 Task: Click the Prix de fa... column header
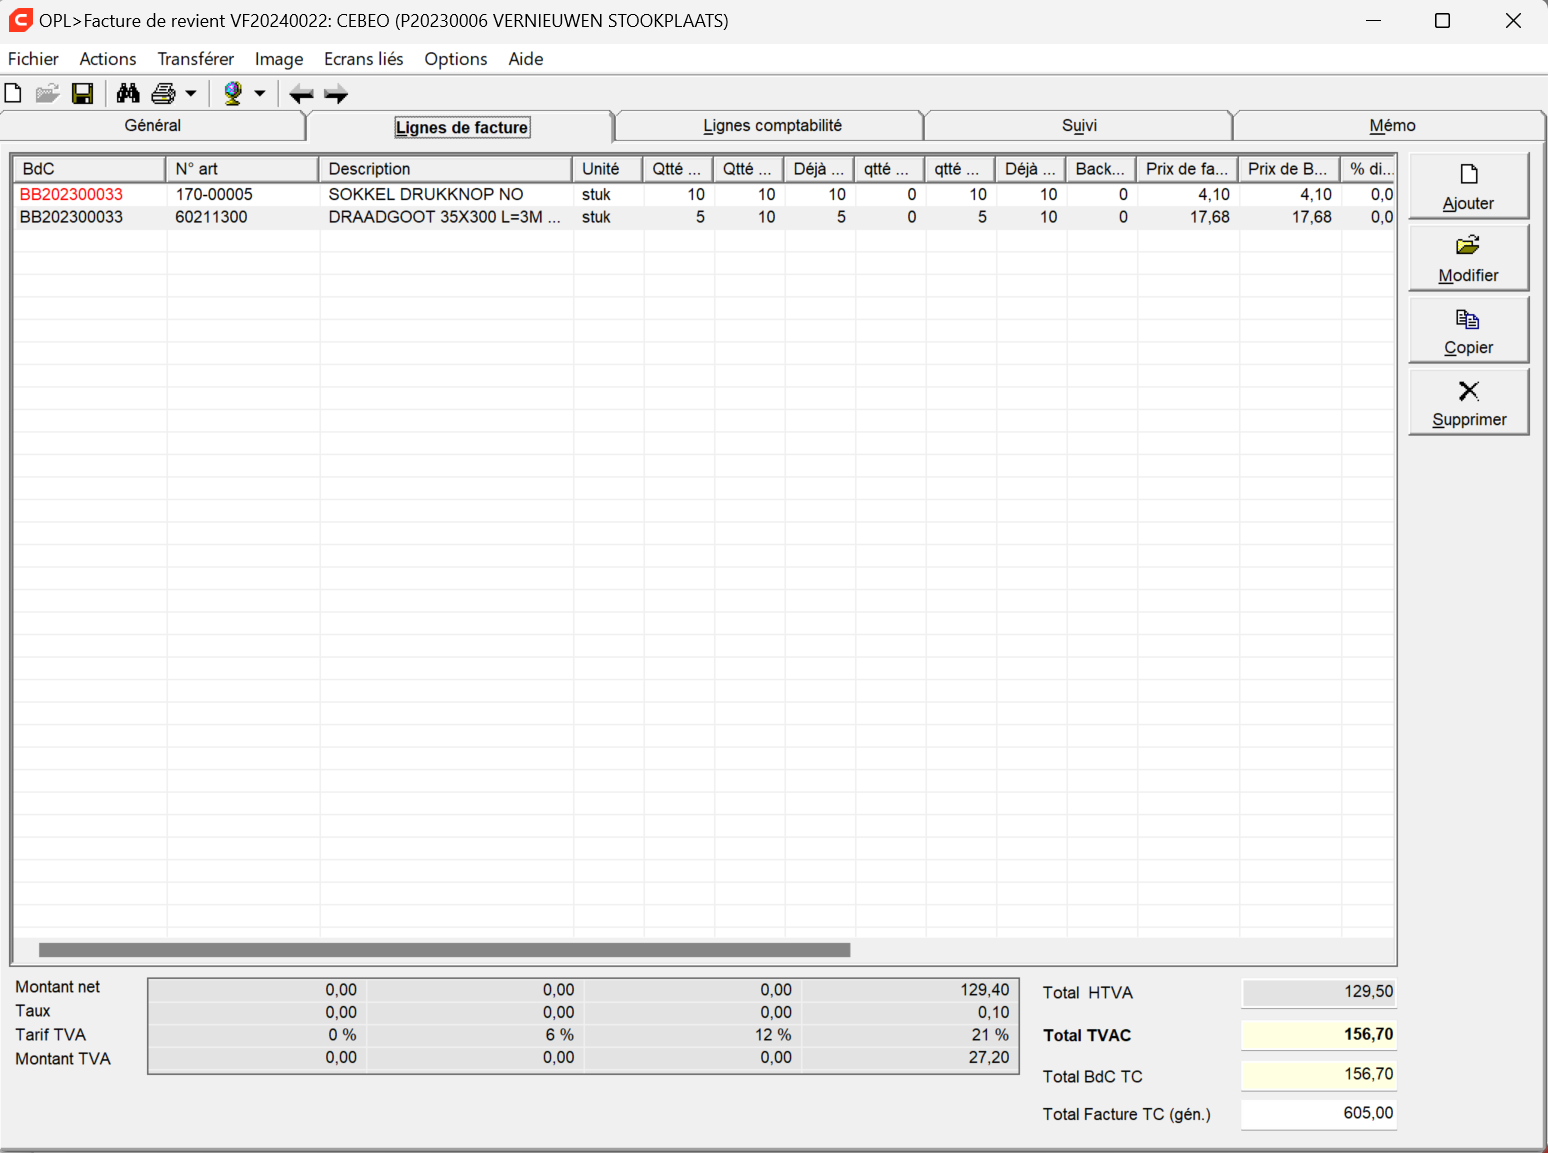tap(1188, 169)
